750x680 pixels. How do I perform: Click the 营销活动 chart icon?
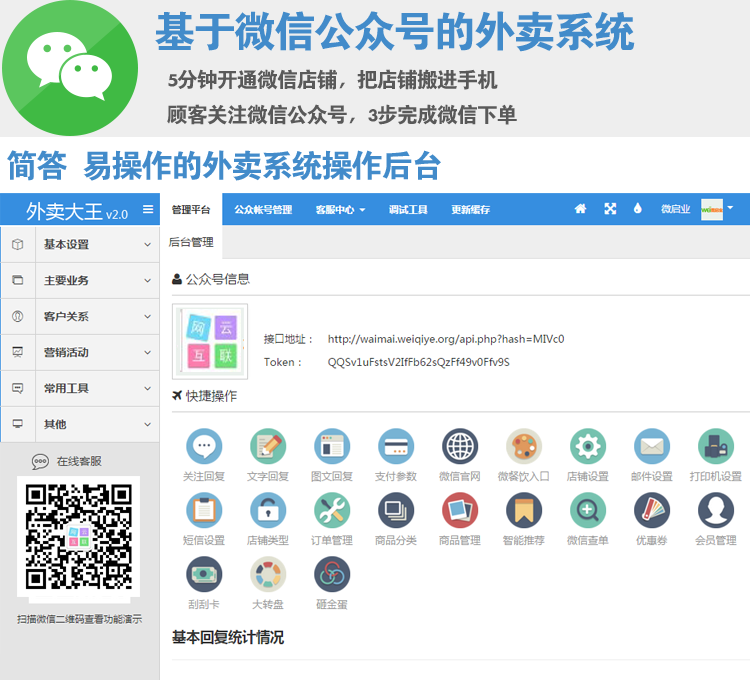coord(18,352)
